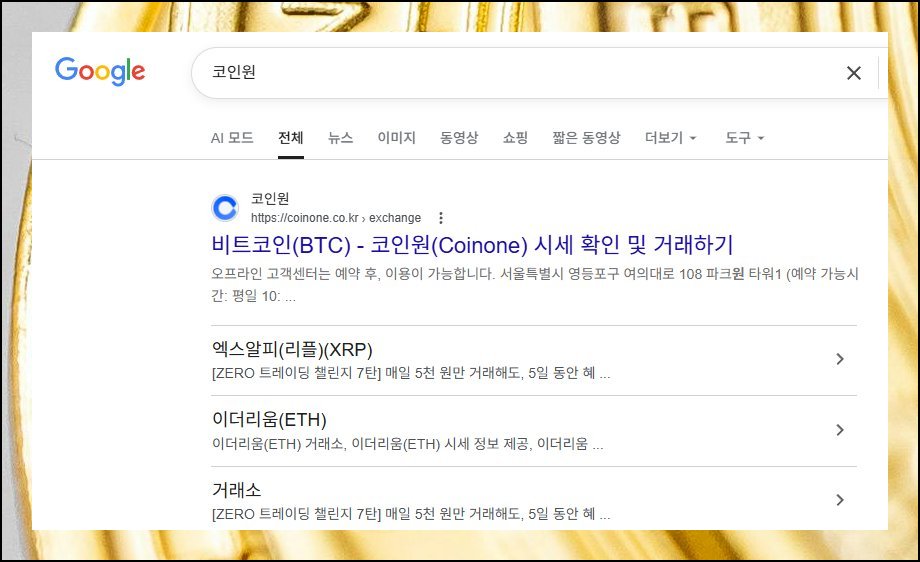The image size is (920, 562).
Task: Expand the chevron on the 엑스알피(리플)(XRP) row
Action: coord(840,359)
